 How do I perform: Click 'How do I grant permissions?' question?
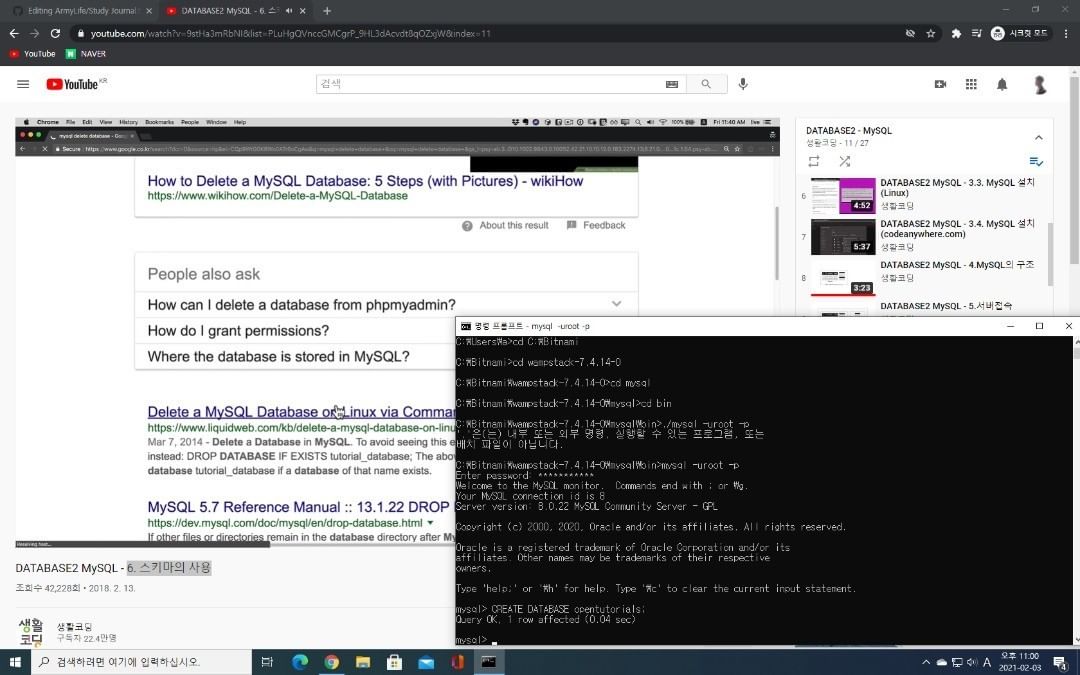coord(238,331)
